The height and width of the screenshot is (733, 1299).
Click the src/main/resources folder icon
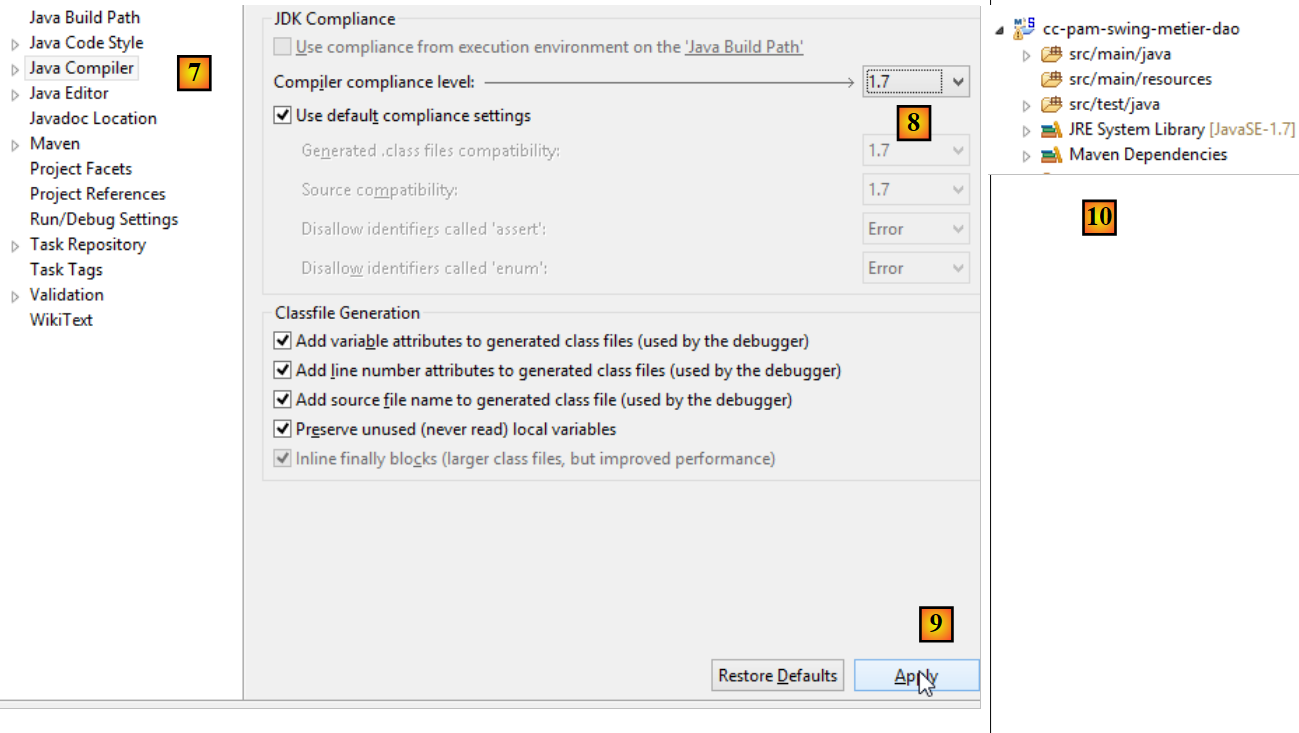[x=1050, y=79]
